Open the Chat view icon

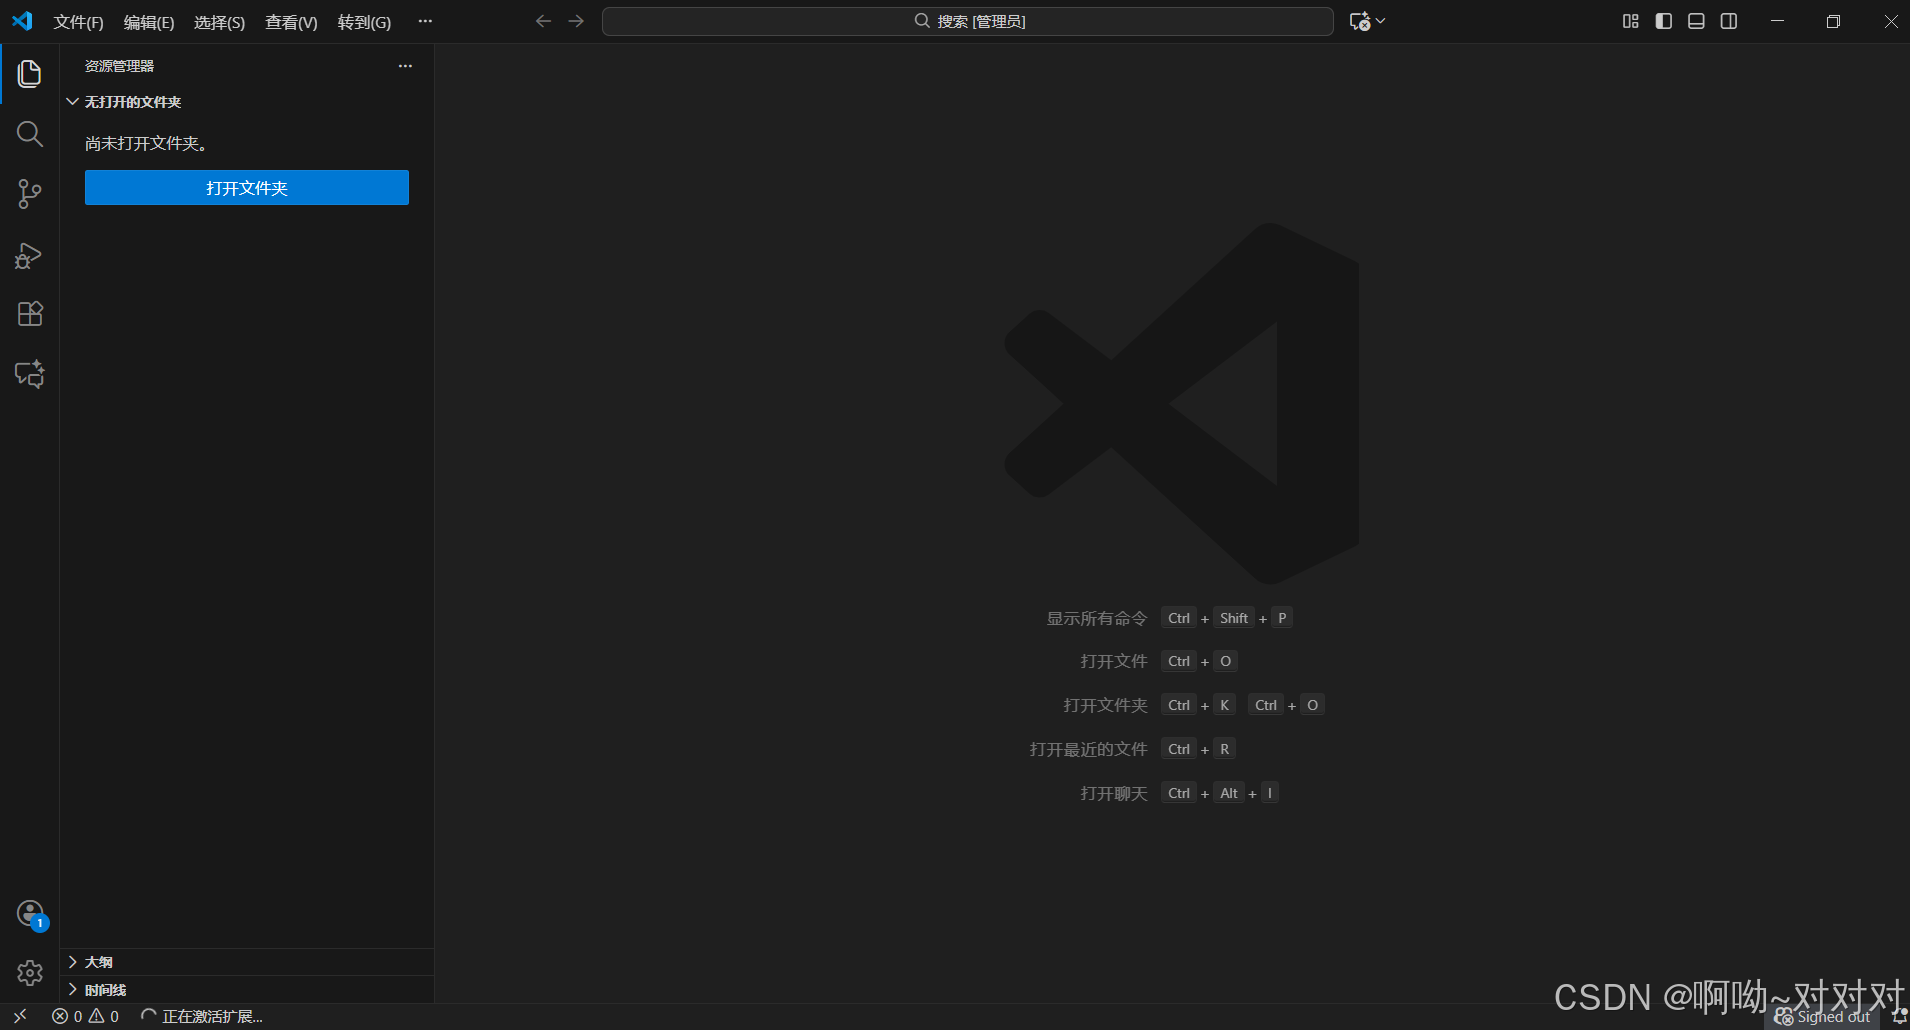30,374
